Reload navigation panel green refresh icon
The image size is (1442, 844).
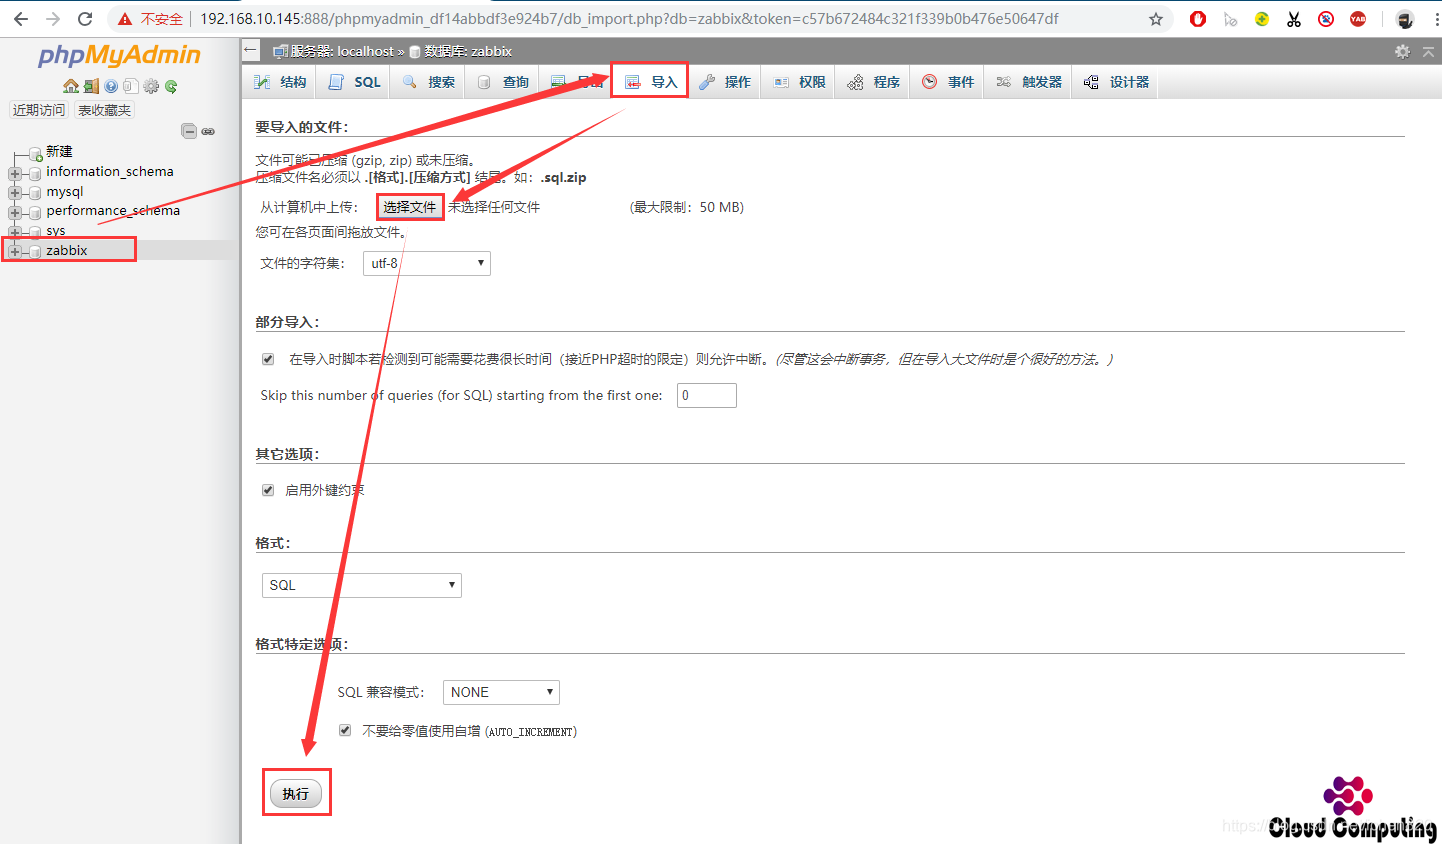coord(171,86)
